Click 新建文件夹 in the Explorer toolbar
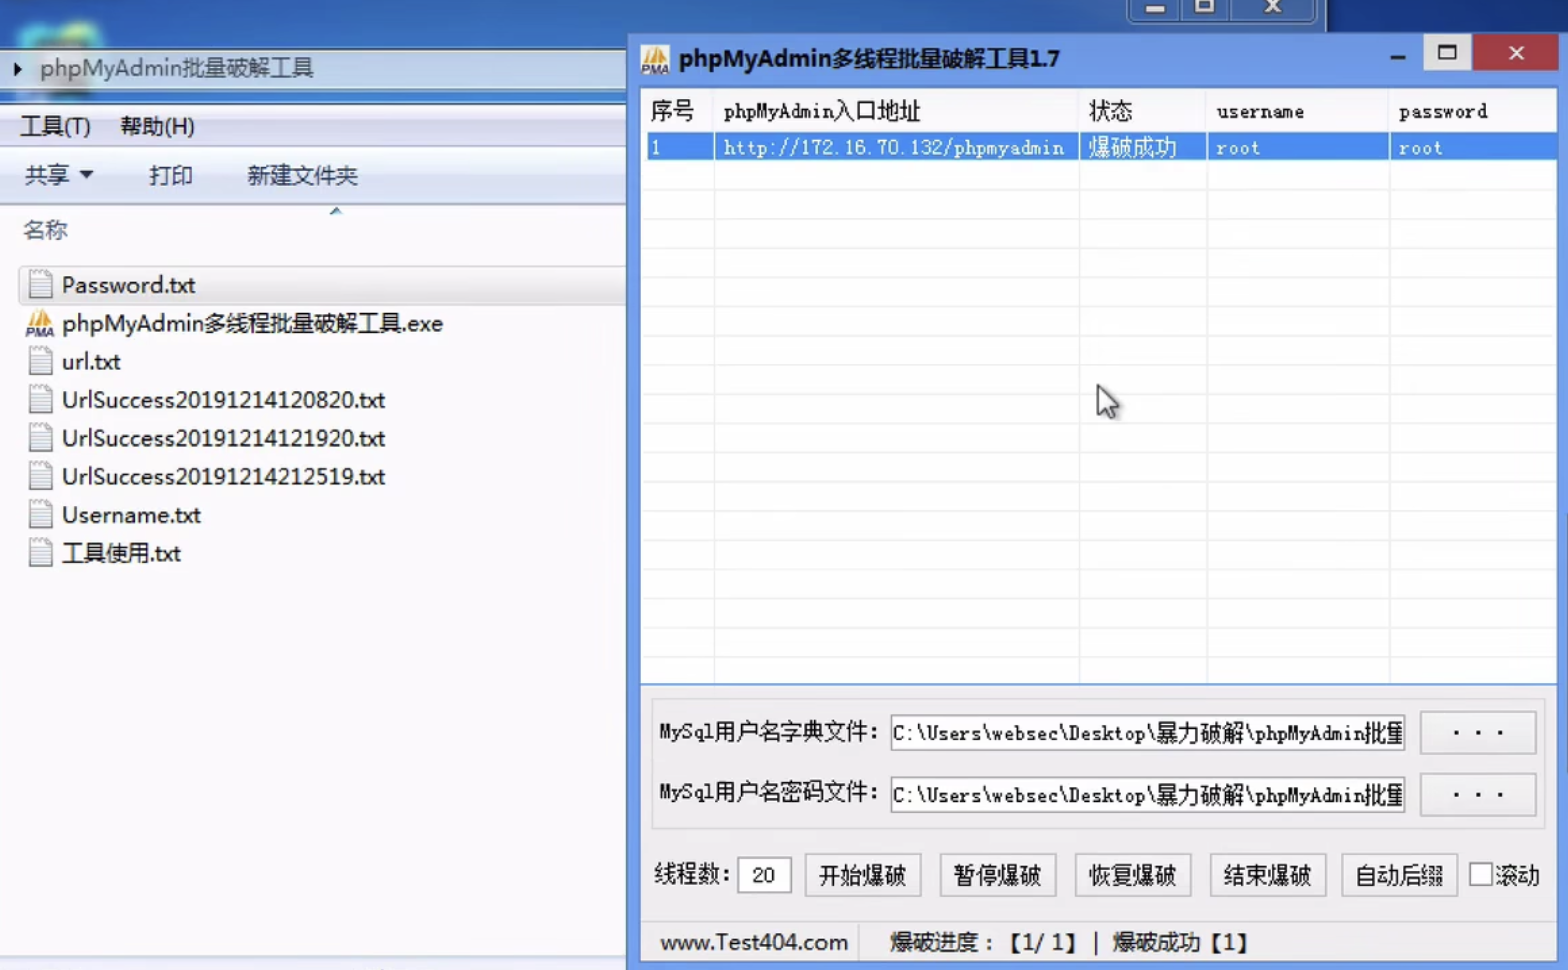Image resolution: width=1568 pixels, height=970 pixels. click(x=302, y=175)
